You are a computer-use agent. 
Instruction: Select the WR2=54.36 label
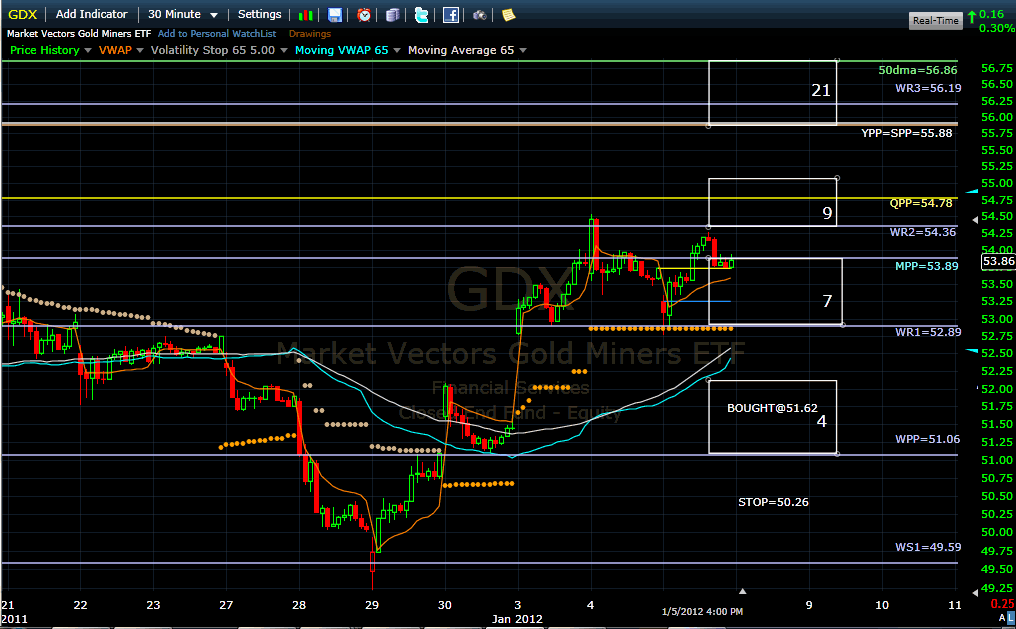tap(923, 232)
